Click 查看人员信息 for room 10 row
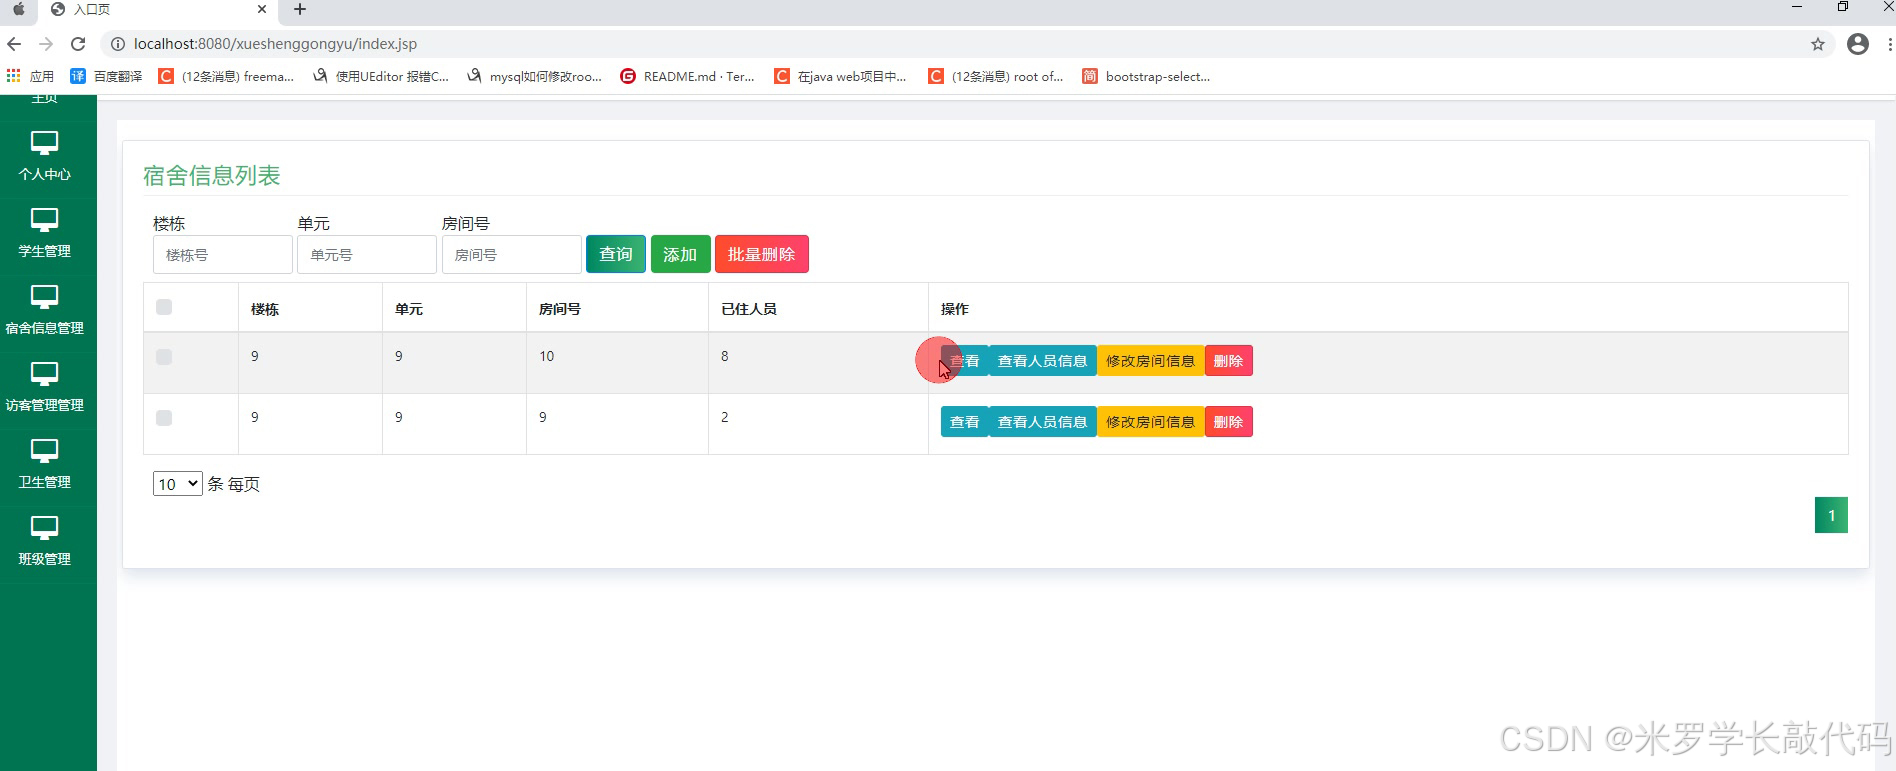The image size is (1896, 771). (1043, 361)
